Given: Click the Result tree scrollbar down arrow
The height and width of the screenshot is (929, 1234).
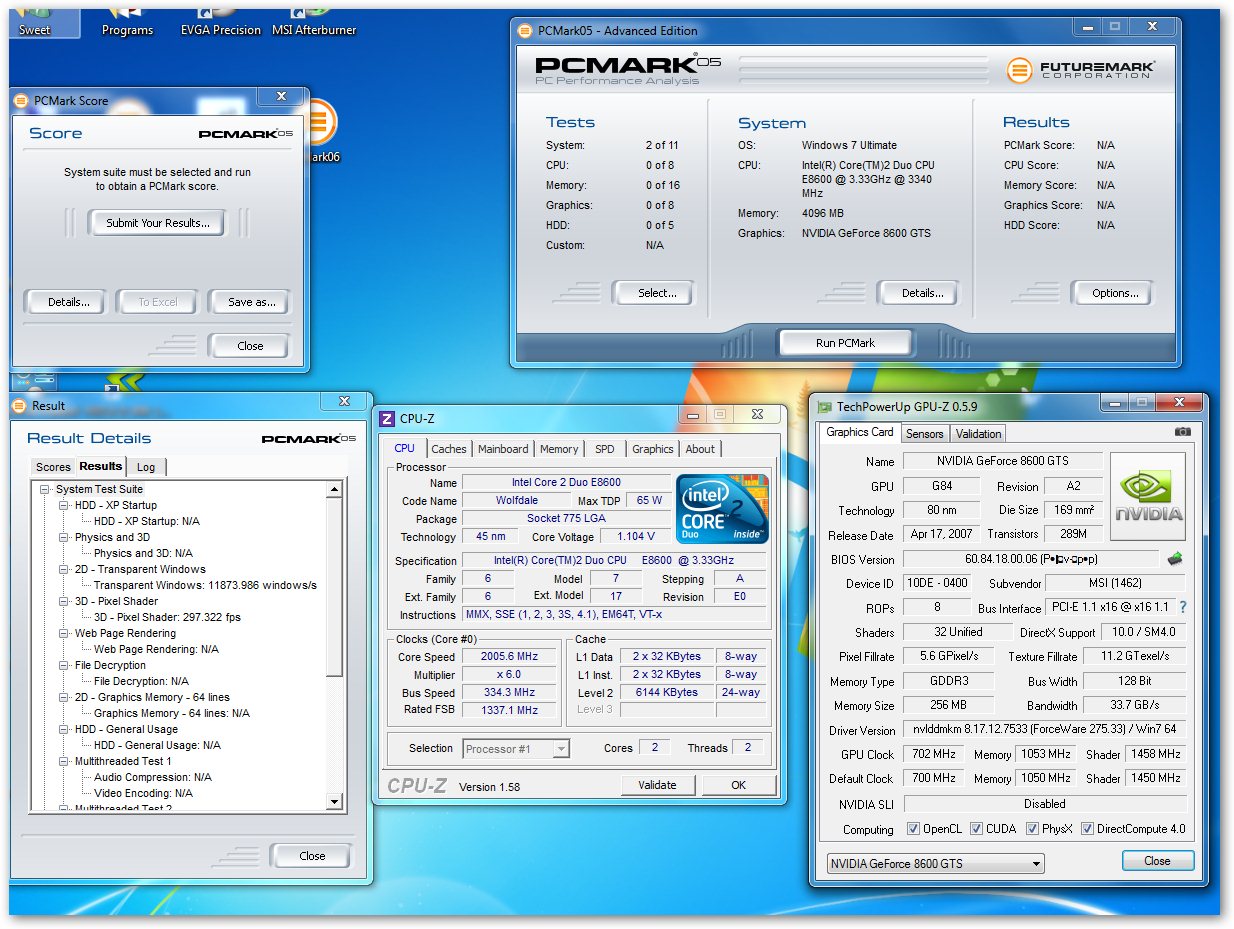Looking at the screenshot, I should click(x=336, y=801).
